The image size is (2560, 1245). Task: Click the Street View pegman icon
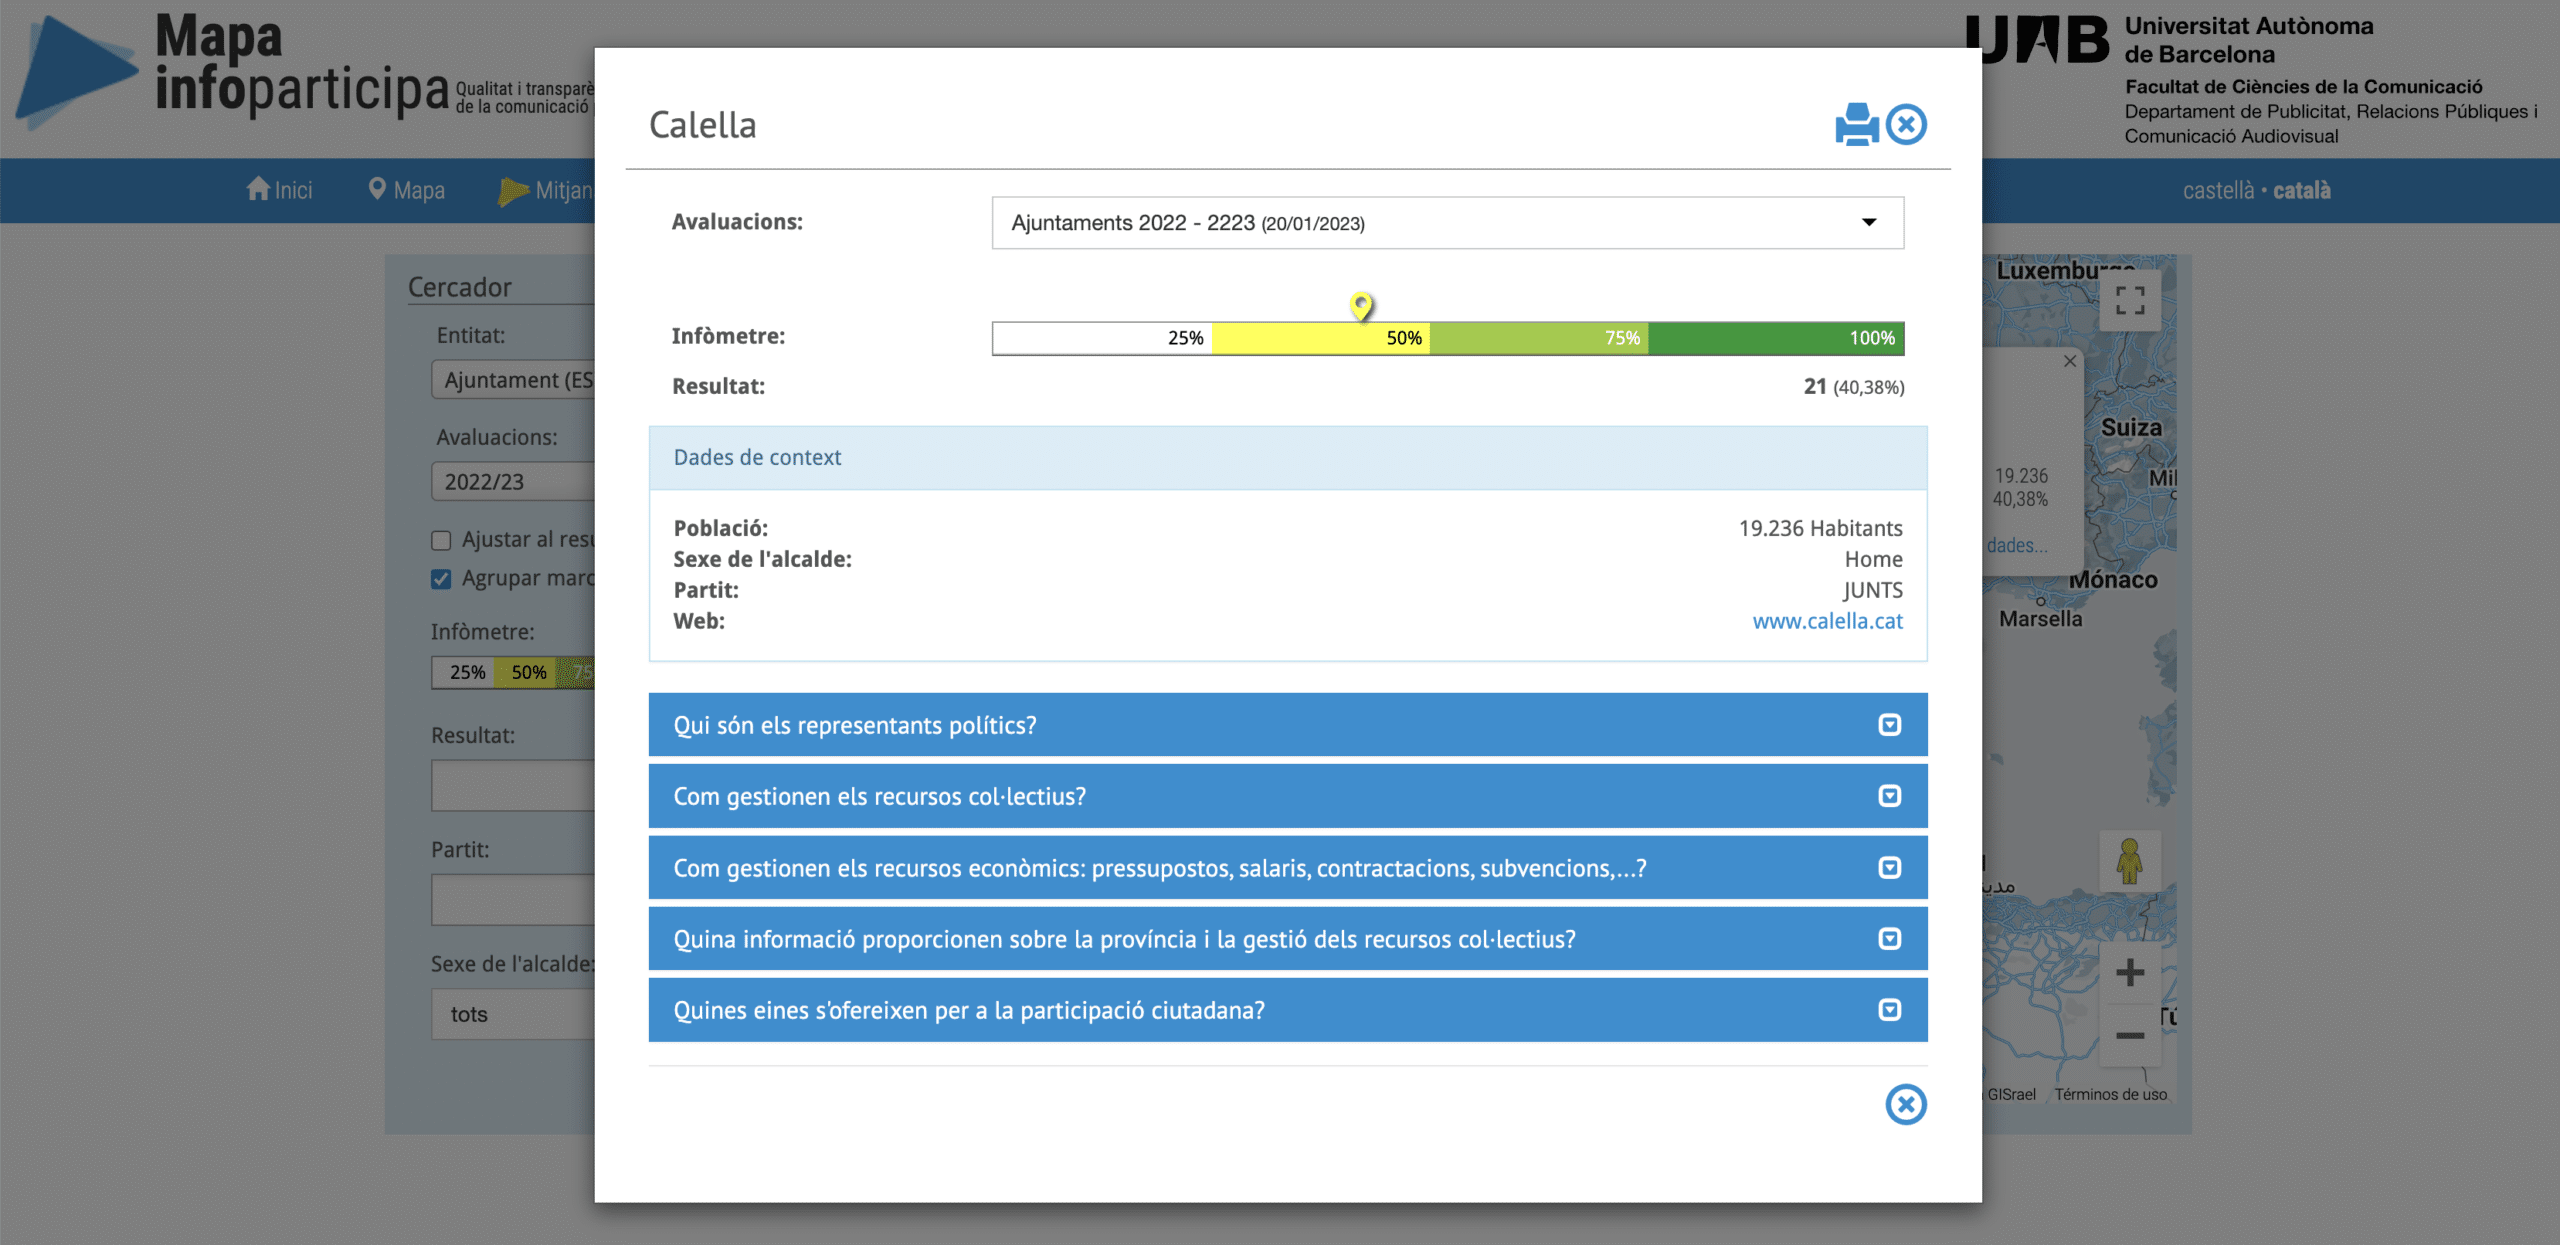pyautogui.click(x=2130, y=861)
